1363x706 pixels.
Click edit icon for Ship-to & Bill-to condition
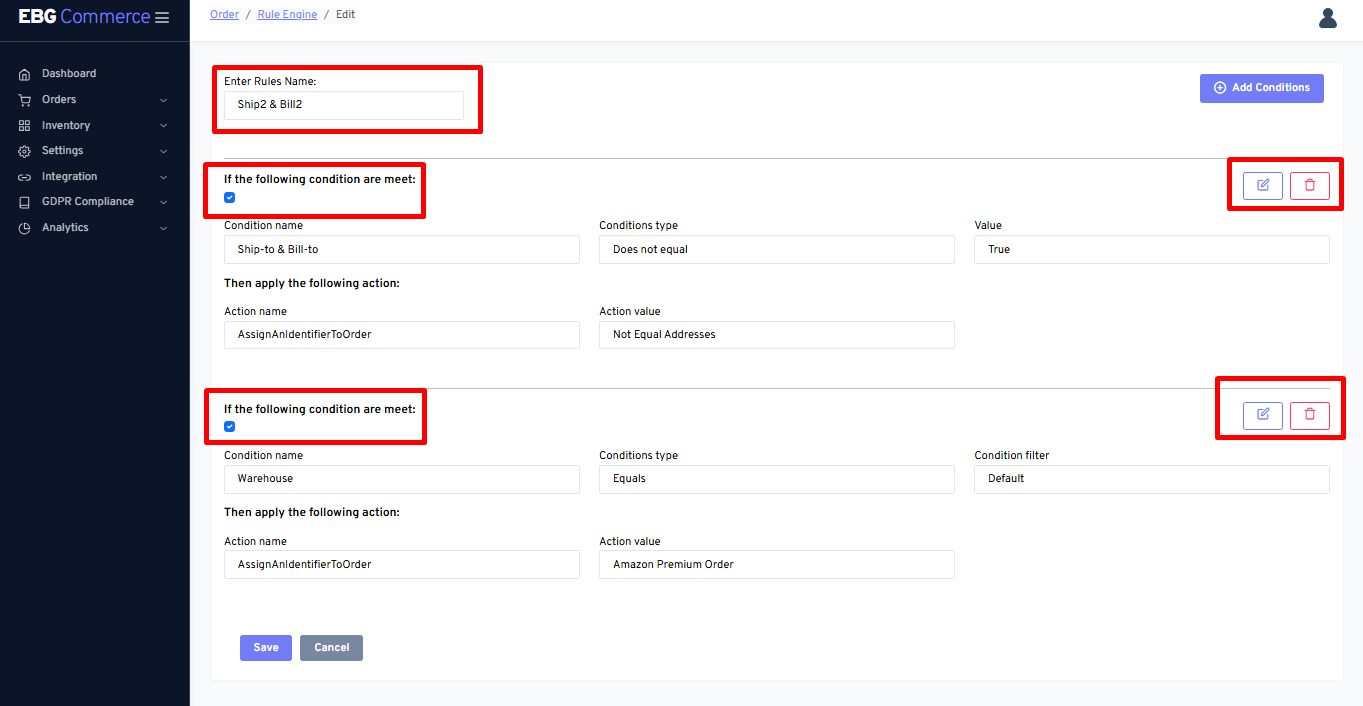tap(1262, 186)
